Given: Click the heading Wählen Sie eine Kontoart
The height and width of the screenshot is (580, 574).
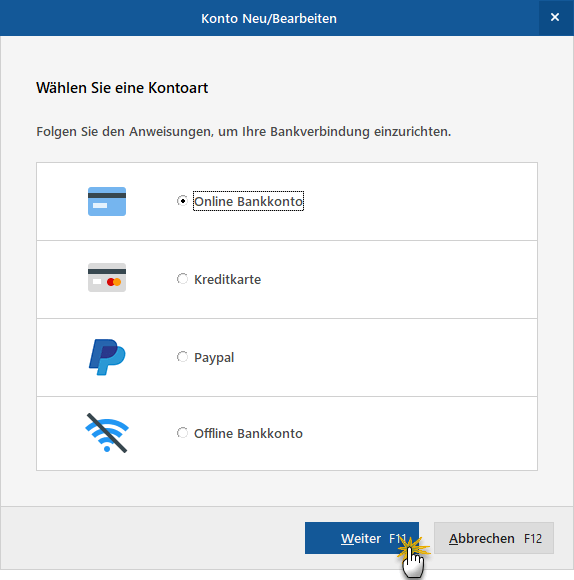Looking at the screenshot, I should coord(122,88).
